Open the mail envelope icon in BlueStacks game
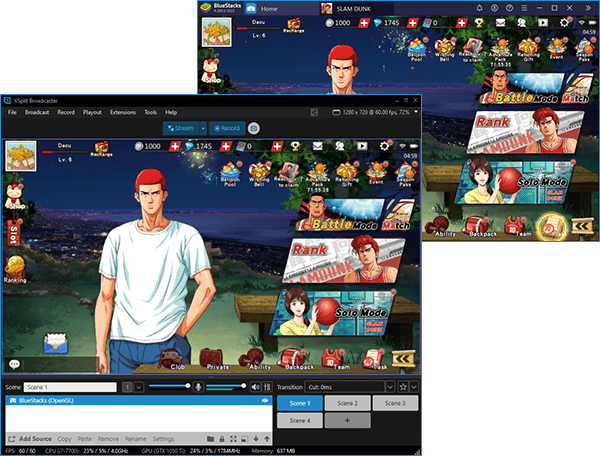The image size is (600, 456). tap(501, 23)
